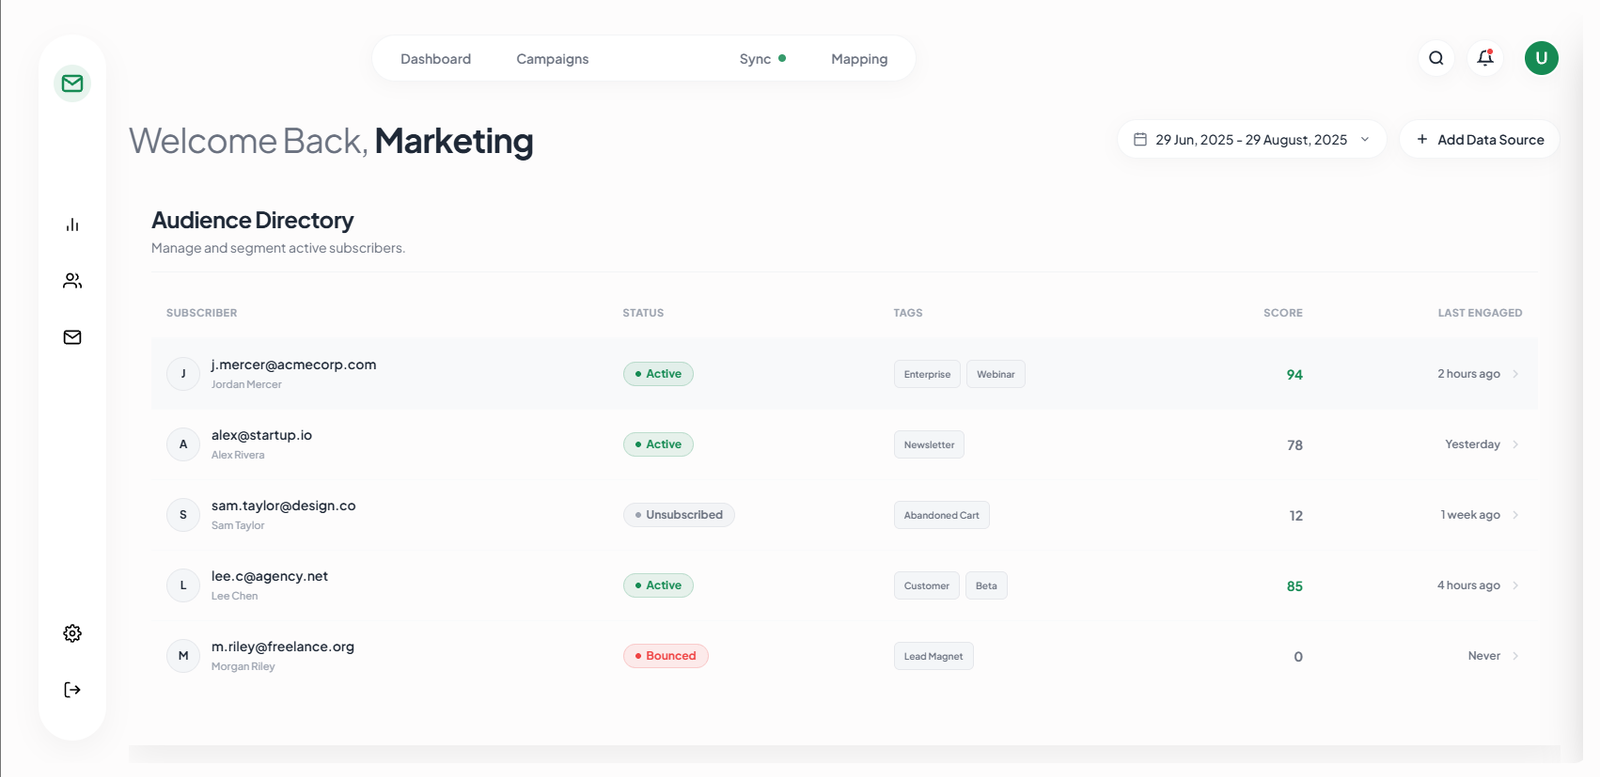
Task: Click the Lead Magnet tag
Action: (933, 656)
